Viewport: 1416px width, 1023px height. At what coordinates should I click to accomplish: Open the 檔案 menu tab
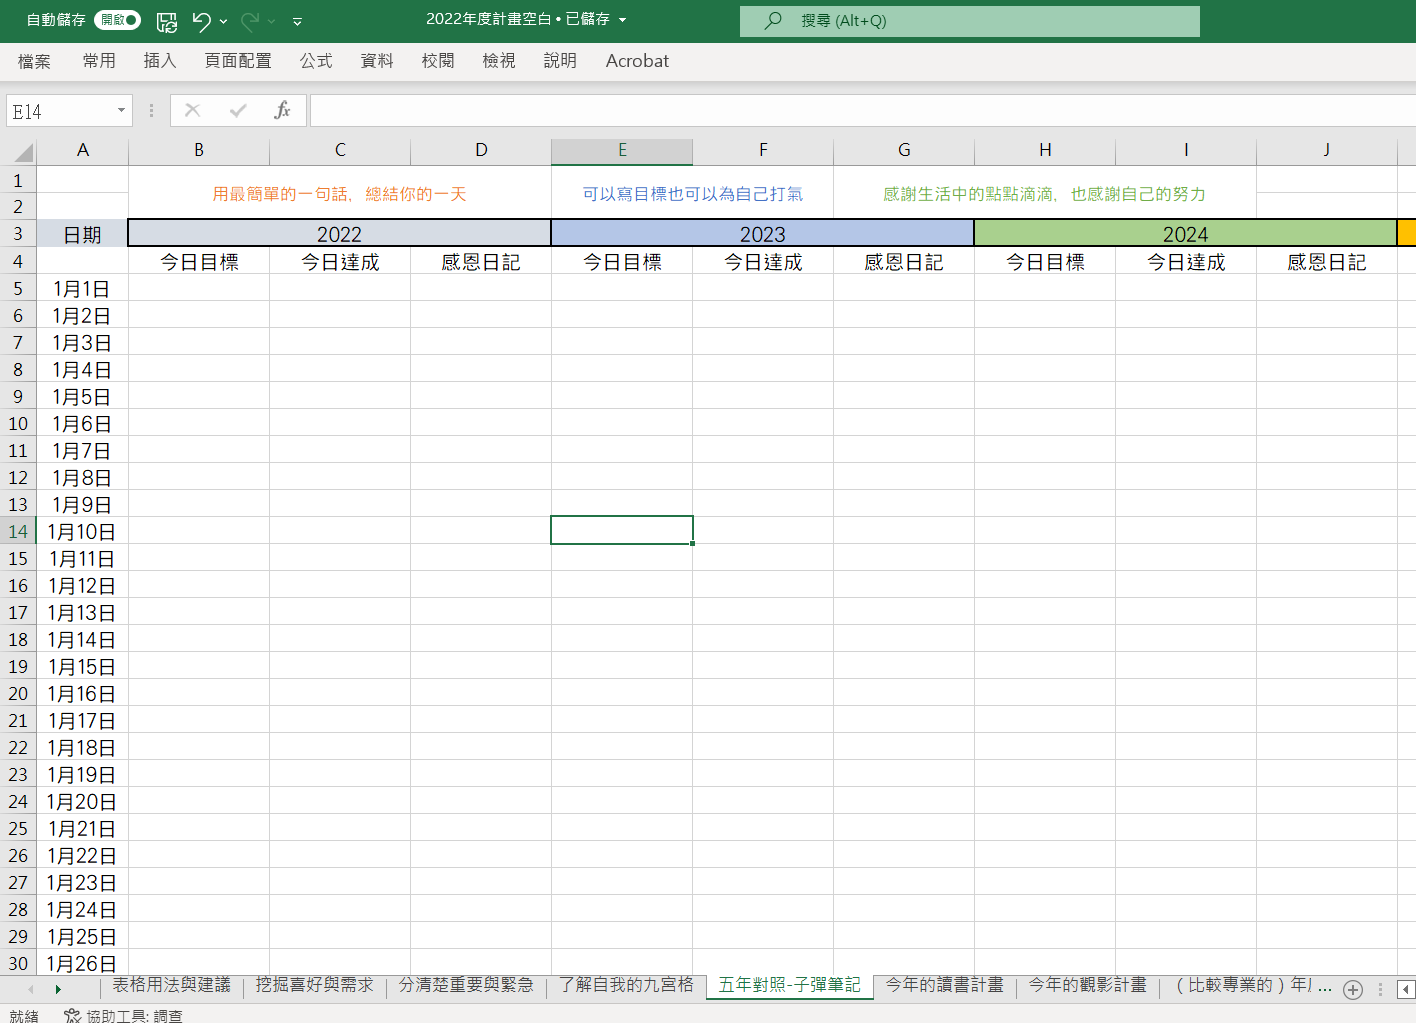[x=34, y=61]
